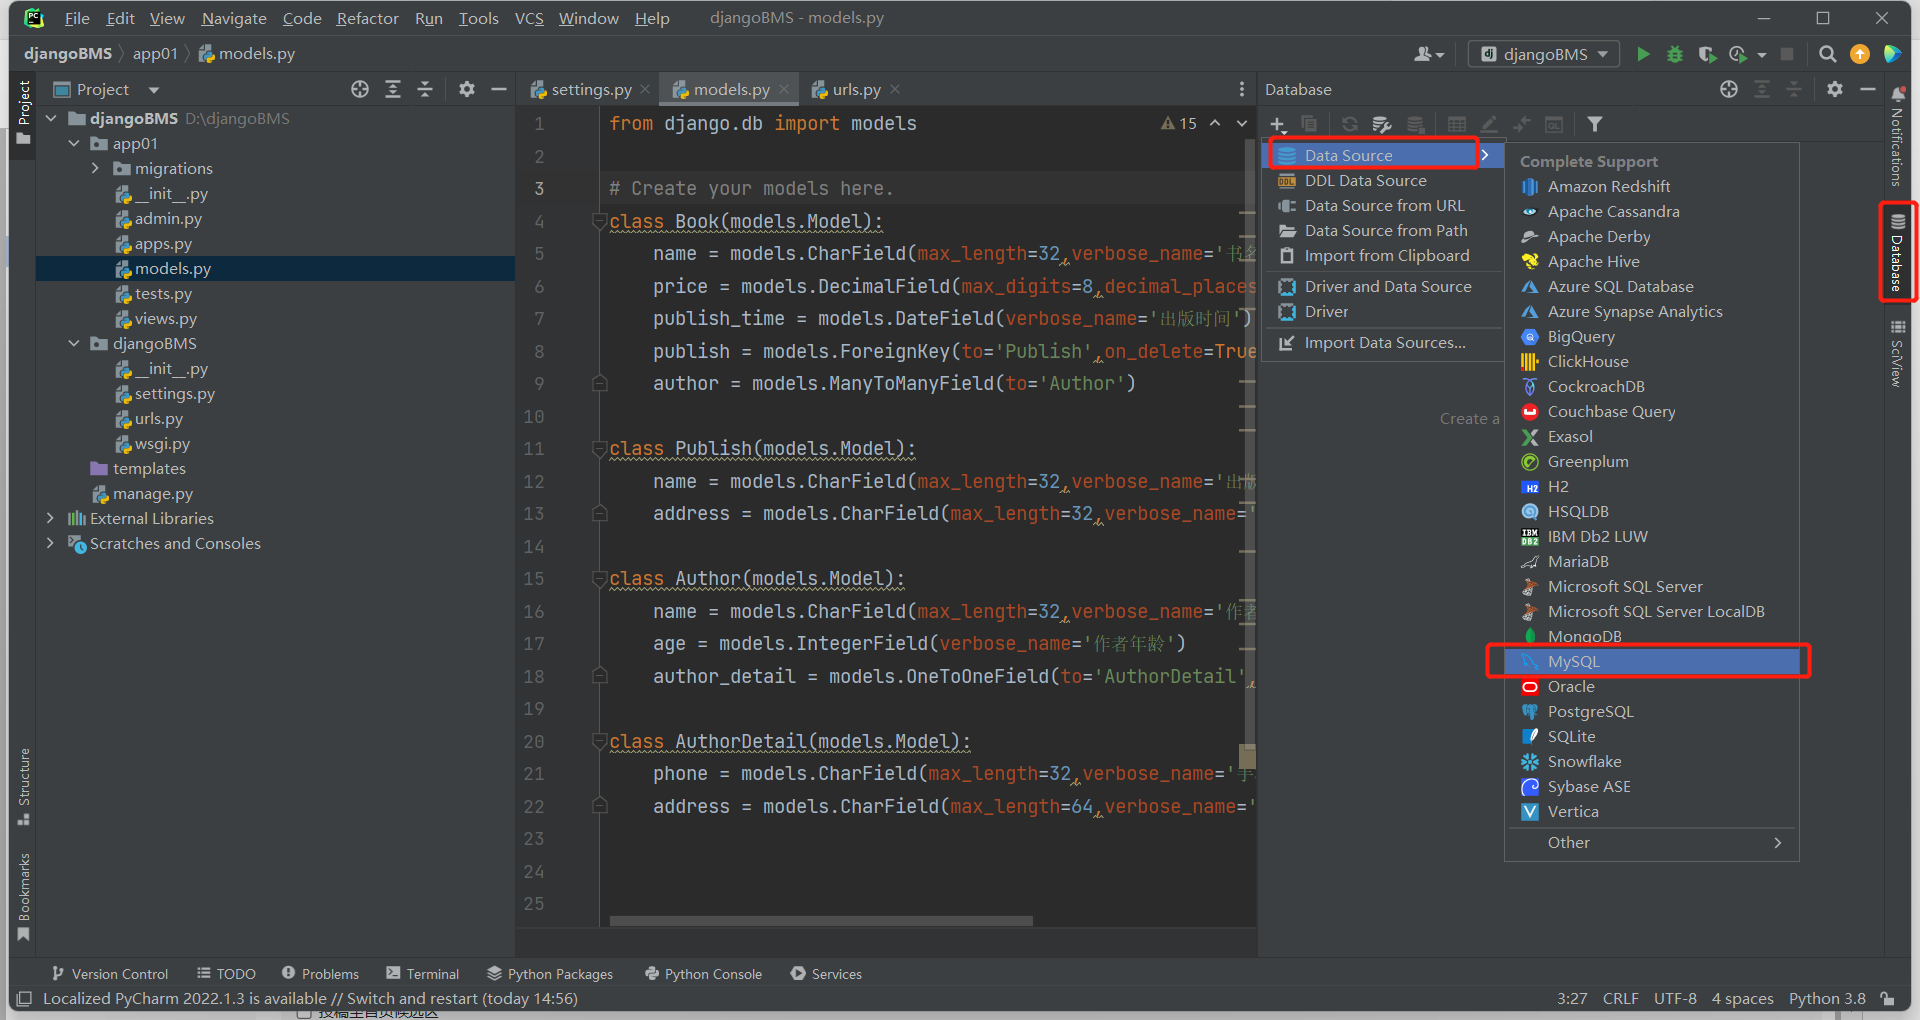This screenshot has height=1020, width=1920.
Task: Expand all in Project panel
Action: click(393, 89)
